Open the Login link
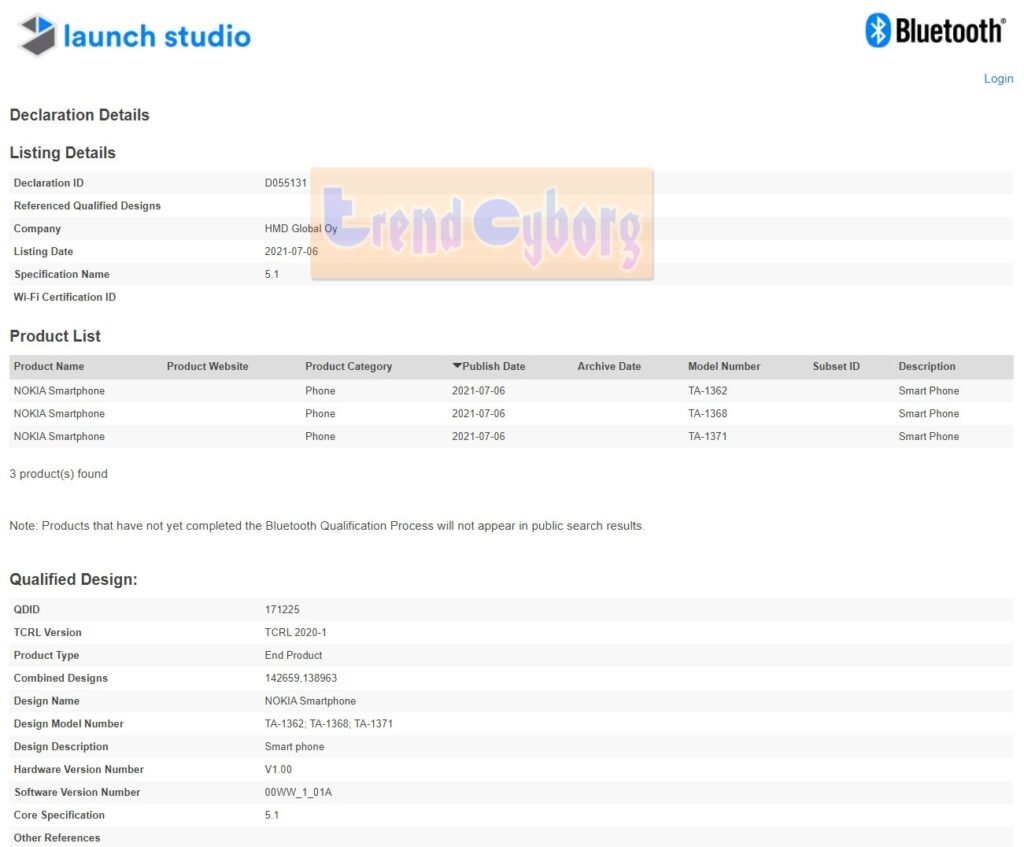Screen dimensions: 1024x847 (998, 79)
